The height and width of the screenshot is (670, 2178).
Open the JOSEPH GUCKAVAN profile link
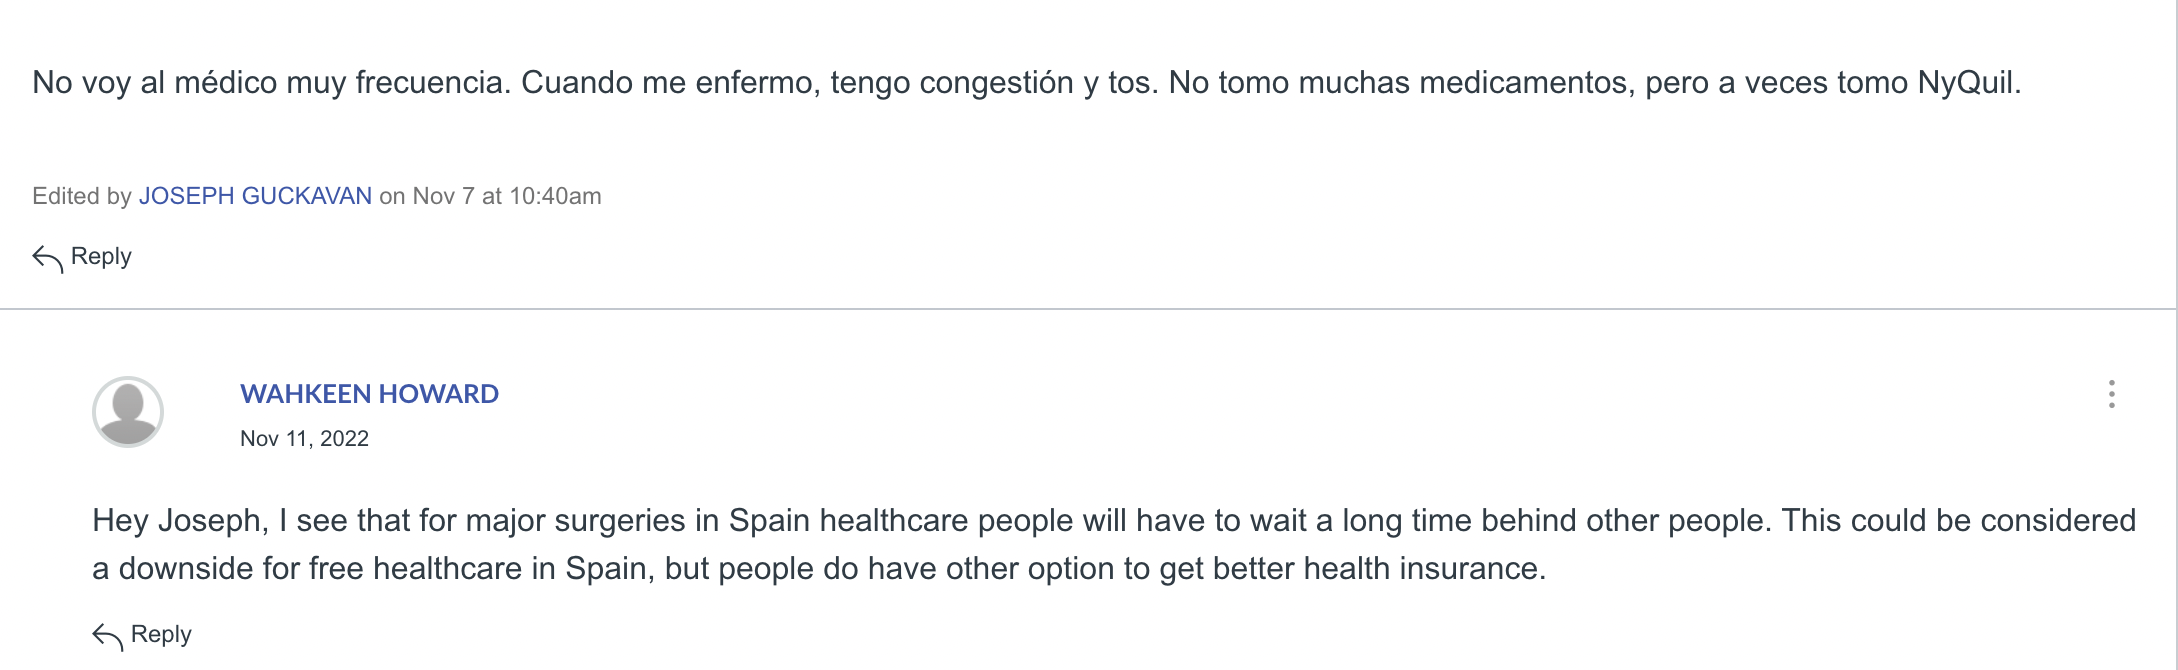click(x=255, y=196)
